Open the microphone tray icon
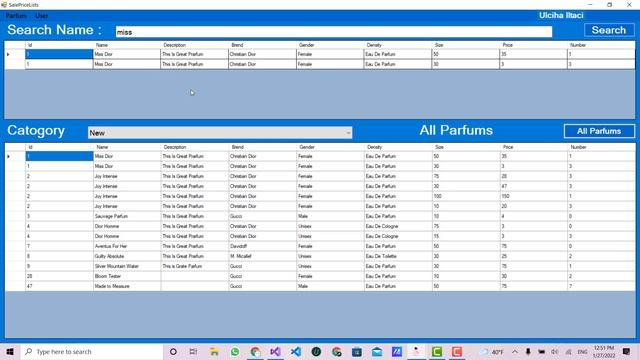 (x=528, y=351)
